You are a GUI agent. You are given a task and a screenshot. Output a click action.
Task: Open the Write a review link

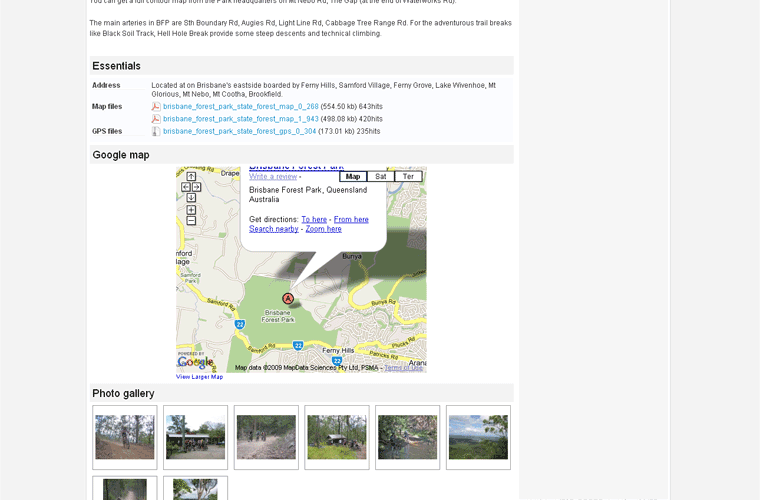click(x=273, y=177)
